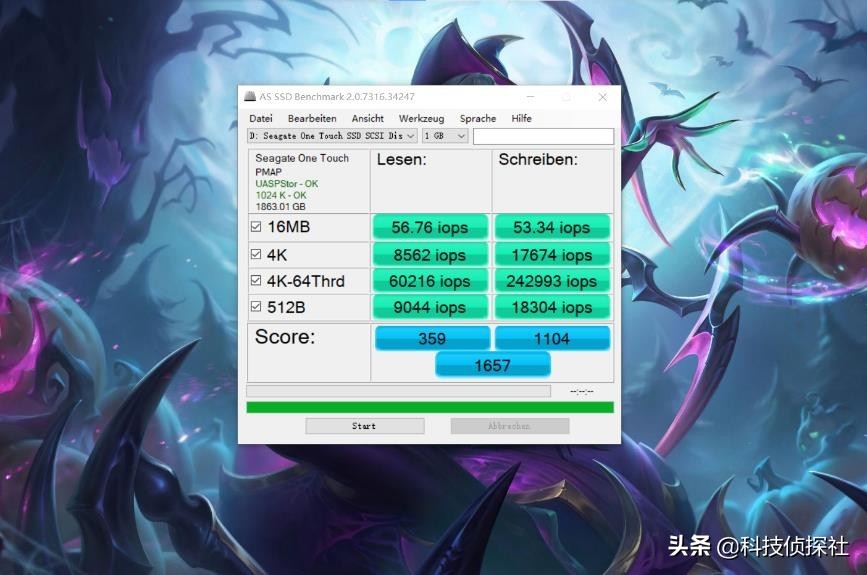Click the UASPStor - OK status text
The image size is (867, 575).
pos(286,184)
